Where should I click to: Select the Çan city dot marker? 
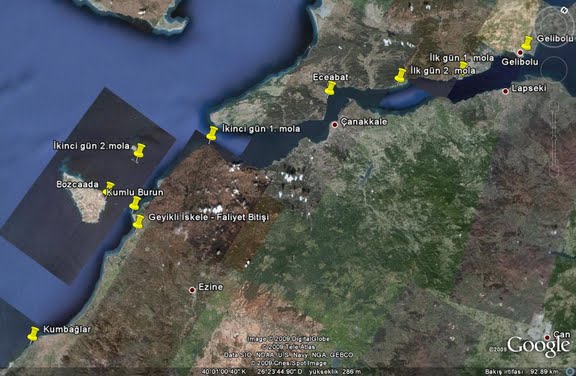(547, 337)
